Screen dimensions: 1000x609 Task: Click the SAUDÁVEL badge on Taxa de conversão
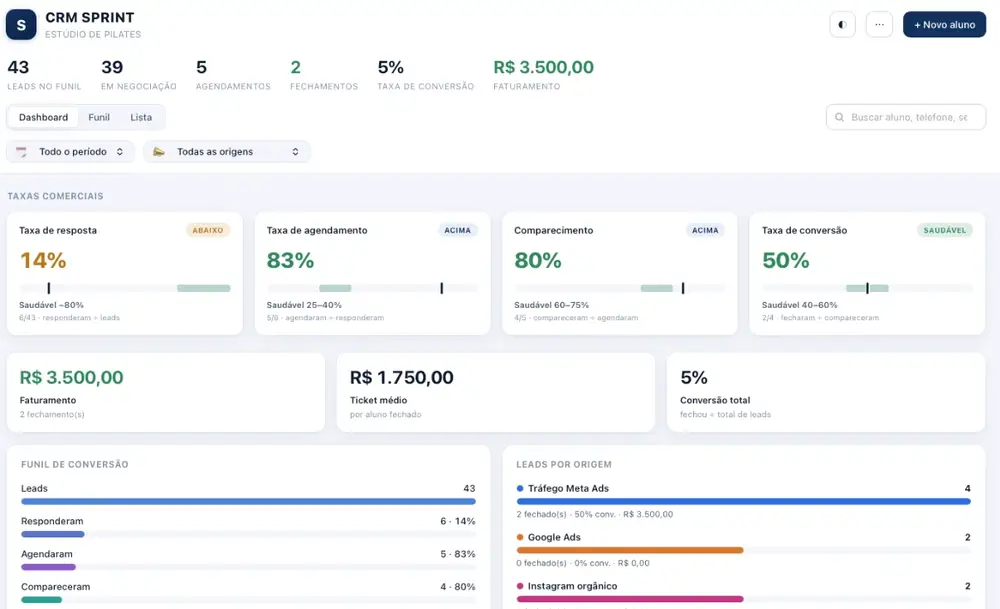click(945, 230)
